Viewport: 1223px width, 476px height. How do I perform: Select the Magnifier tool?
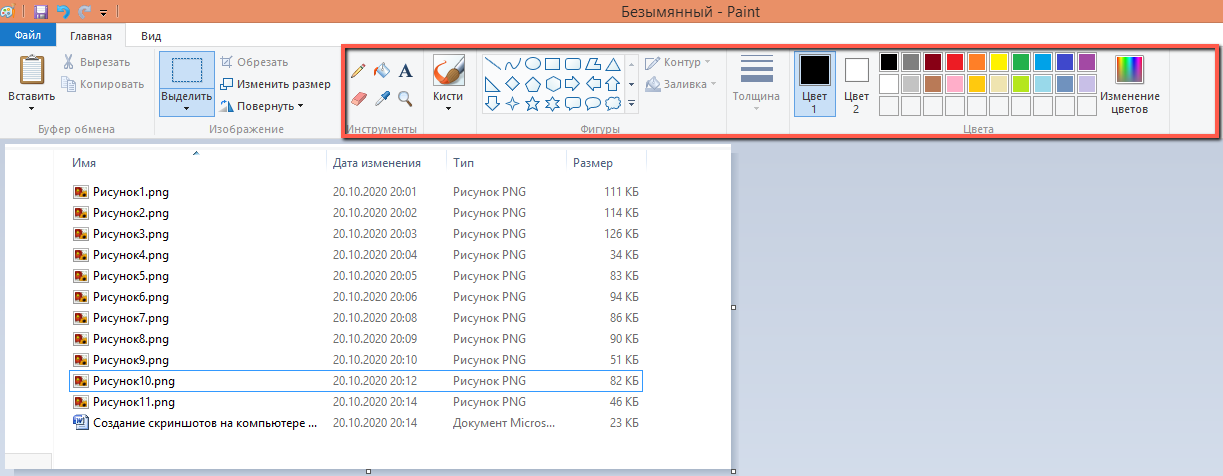[x=405, y=98]
